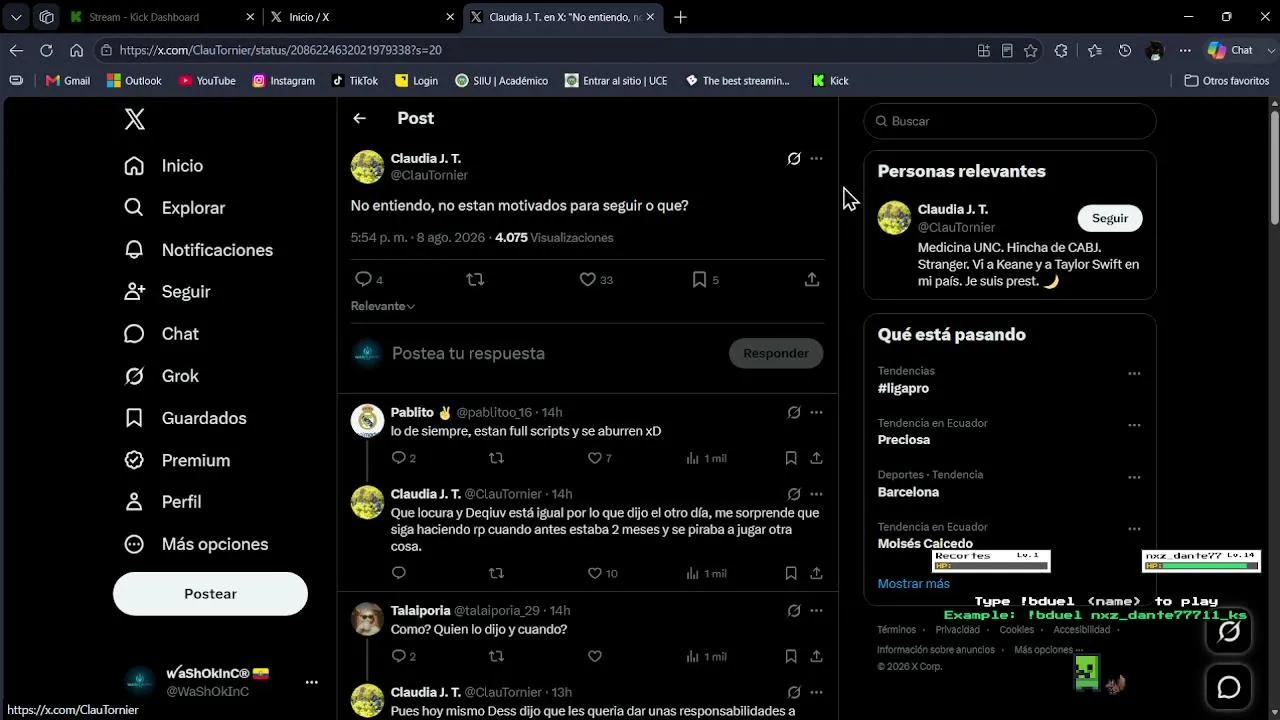The image size is (1280, 720).
Task: Open the Copilot Chat button
Action: (x=1230, y=50)
